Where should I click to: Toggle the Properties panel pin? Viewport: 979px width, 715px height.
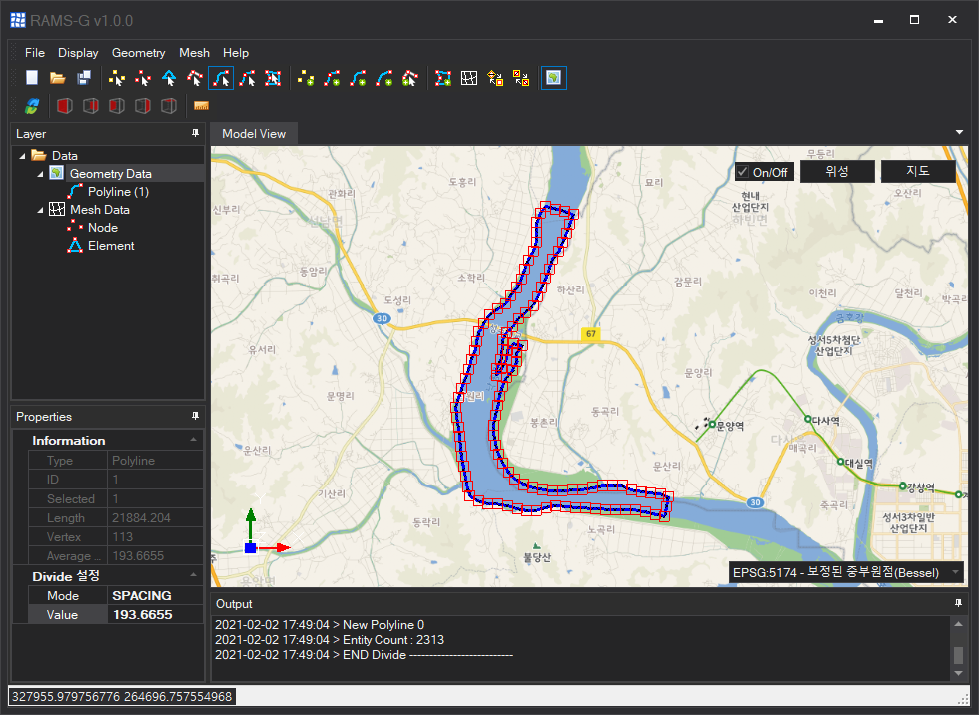(195, 416)
